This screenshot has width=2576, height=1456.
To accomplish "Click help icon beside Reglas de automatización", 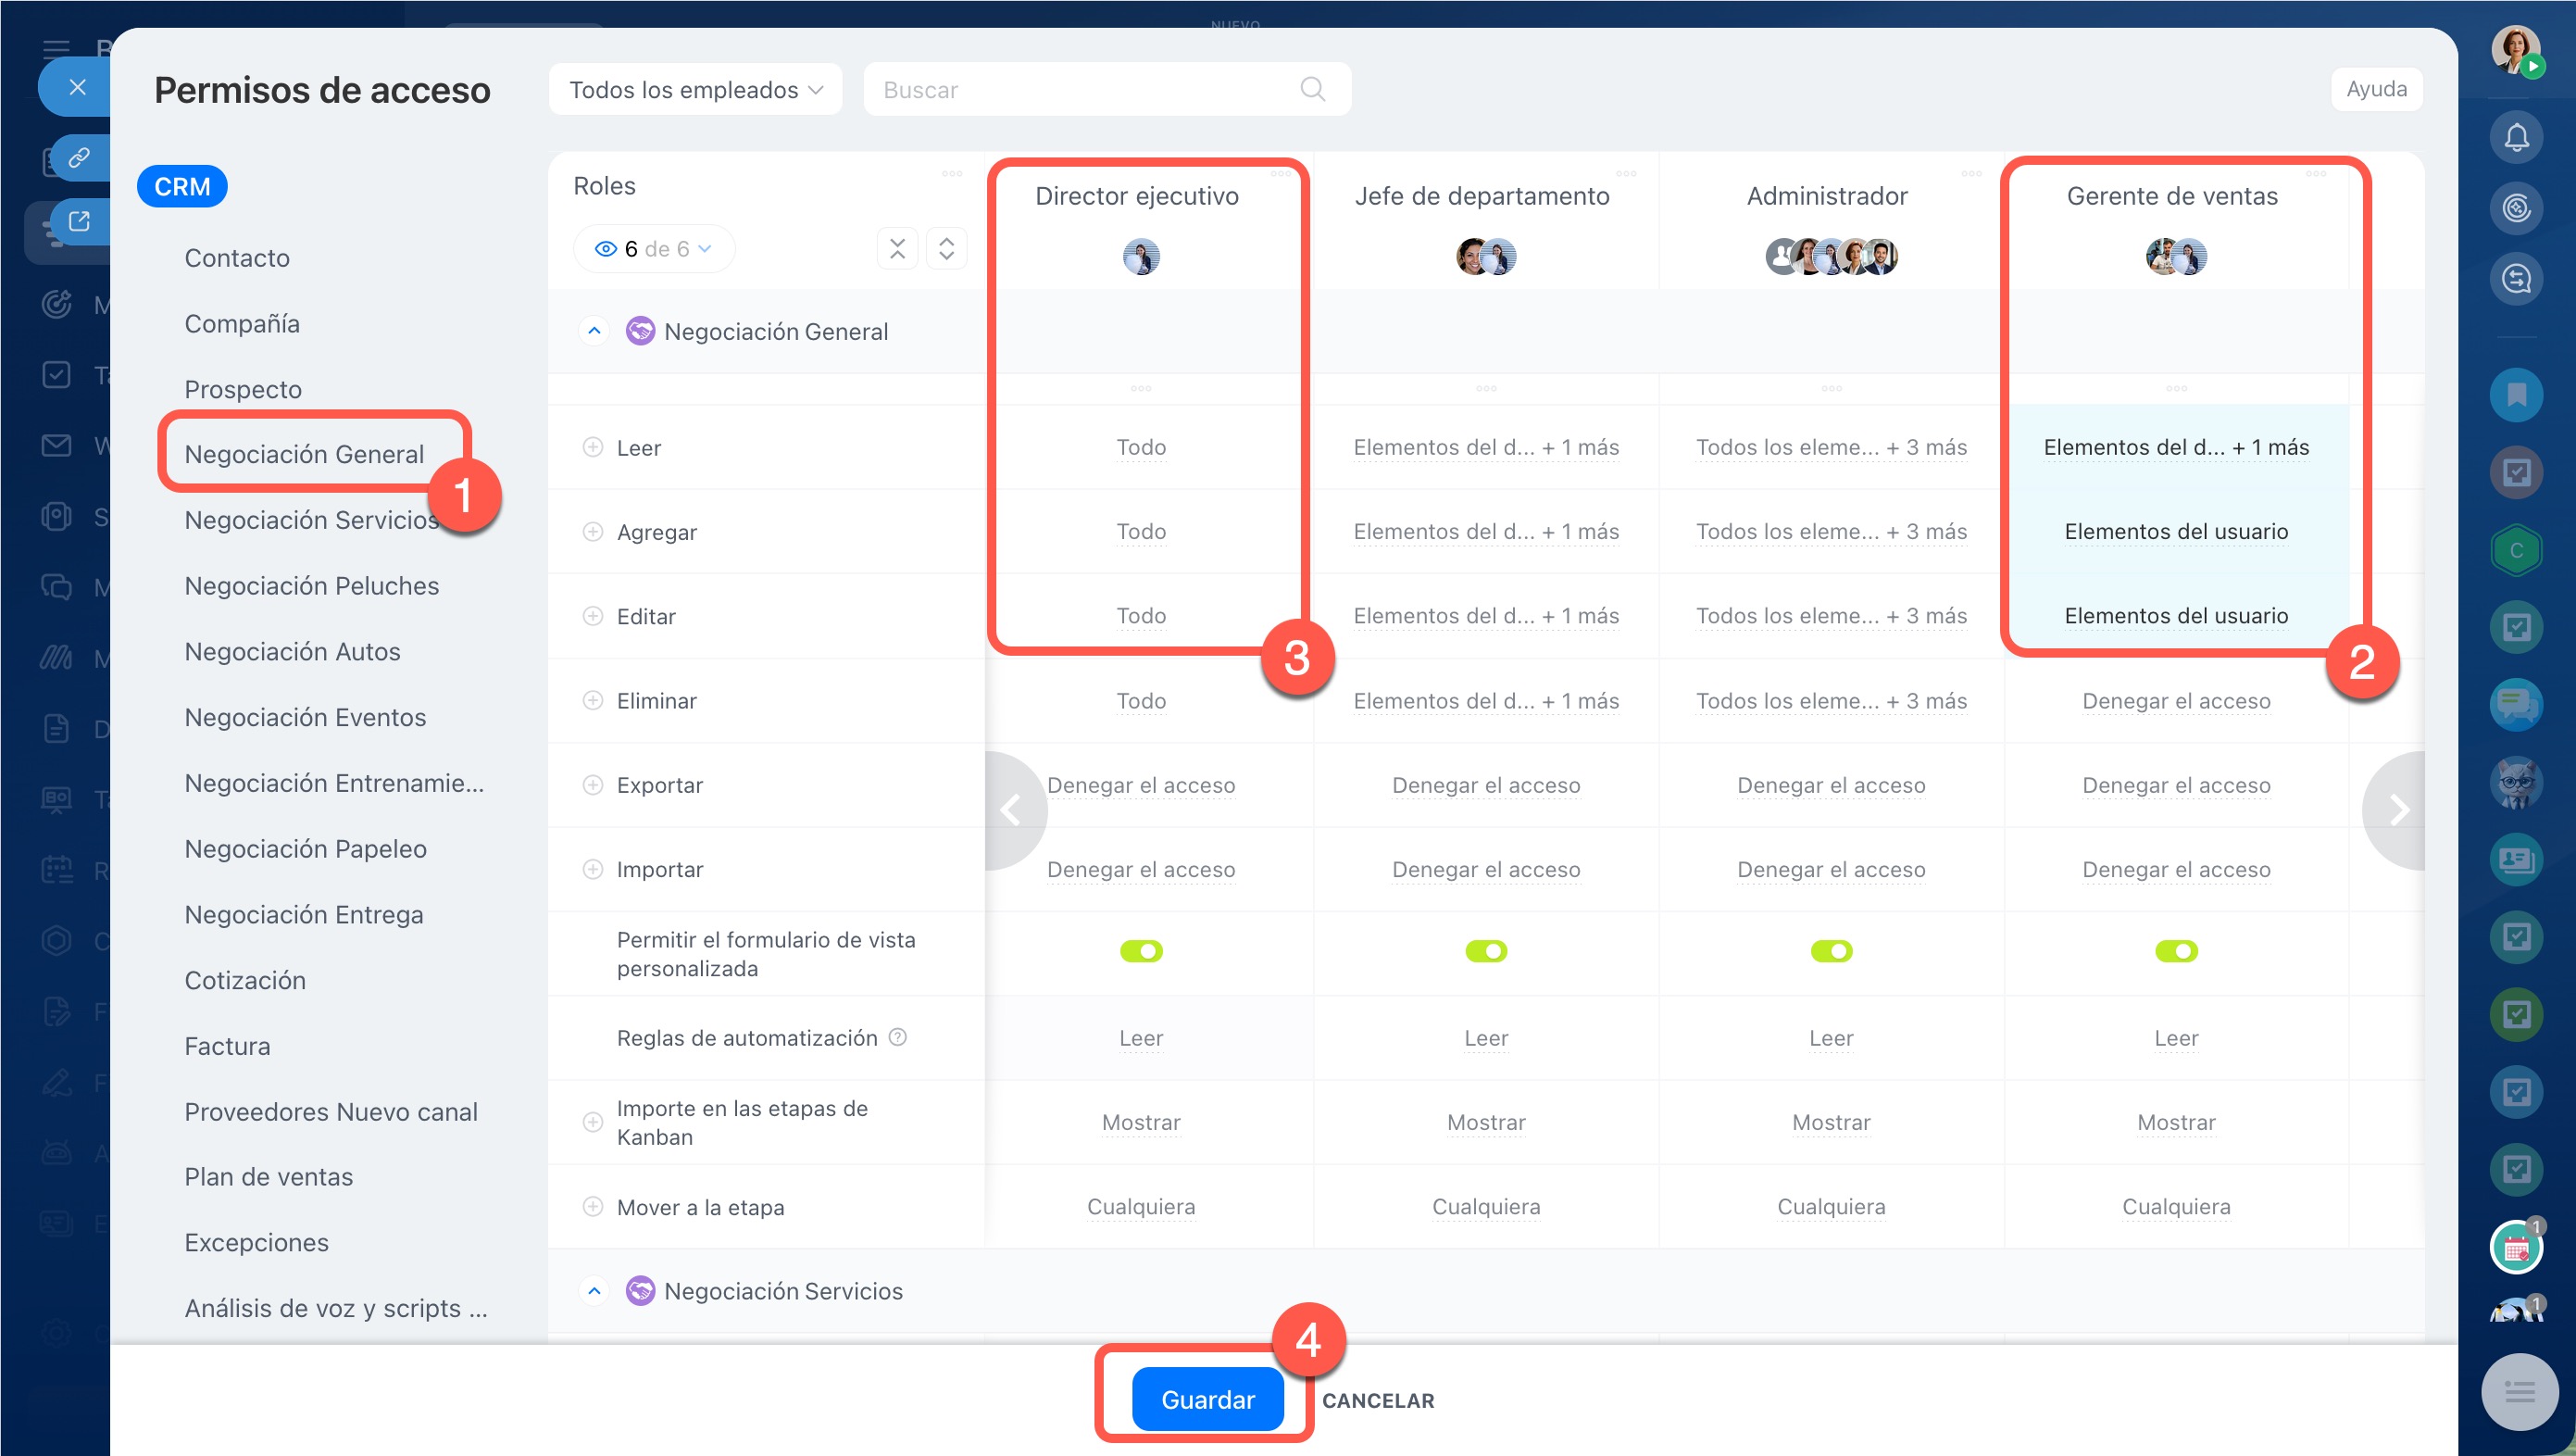I will coord(898,1037).
